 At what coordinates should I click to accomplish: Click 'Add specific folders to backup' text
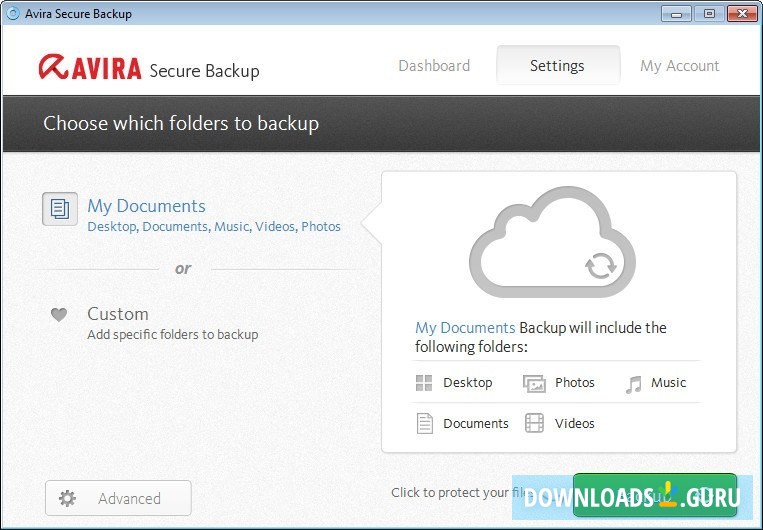pyautogui.click(x=173, y=335)
